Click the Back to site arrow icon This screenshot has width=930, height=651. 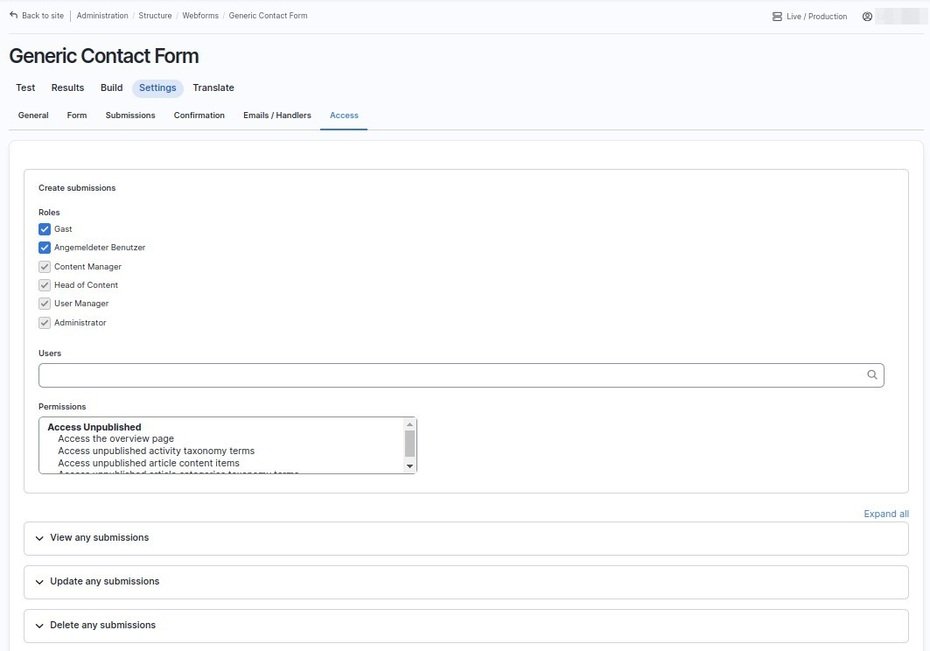pyautogui.click(x=14, y=15)
